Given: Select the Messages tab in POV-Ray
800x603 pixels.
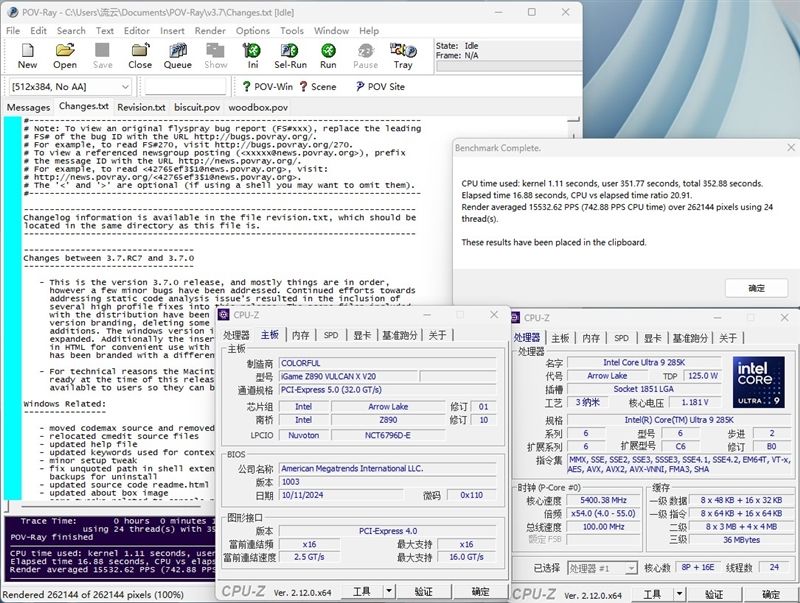Looking at the screenshot, I should (28, 107).
